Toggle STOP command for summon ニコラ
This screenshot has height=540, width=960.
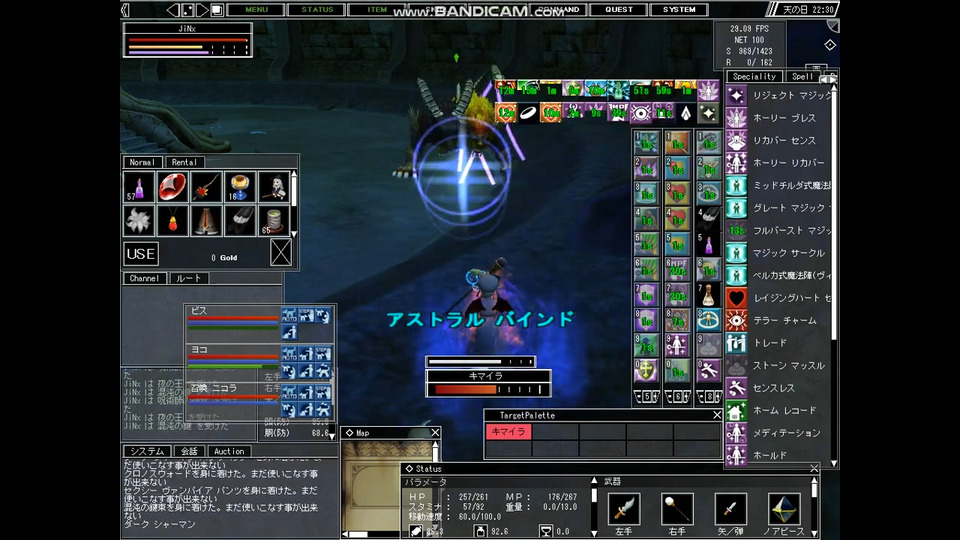click(323, 392)
